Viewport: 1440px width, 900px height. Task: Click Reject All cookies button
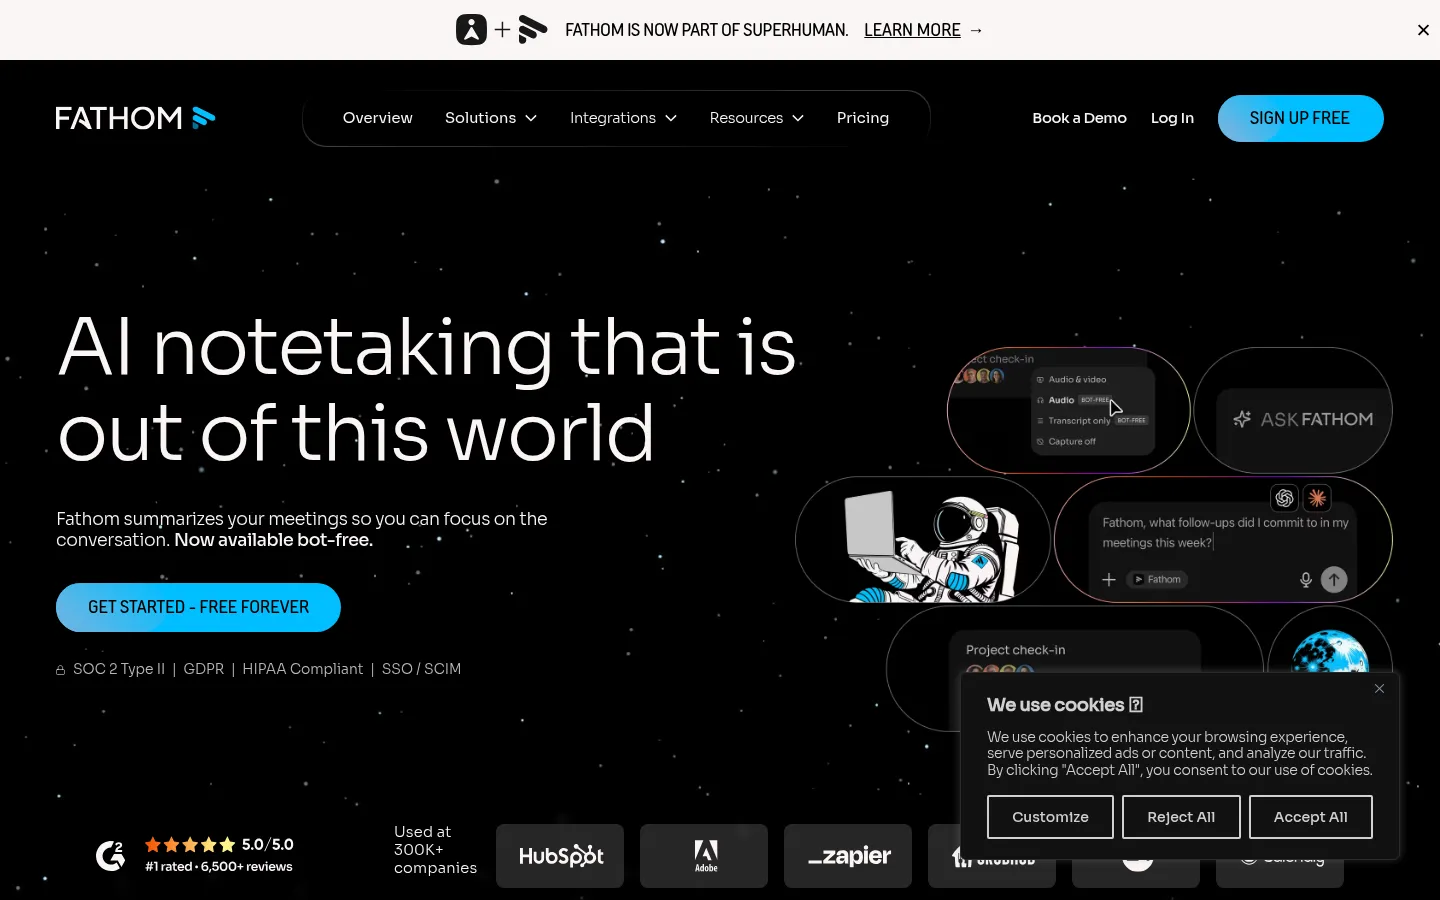click(x=1181, y=817)
